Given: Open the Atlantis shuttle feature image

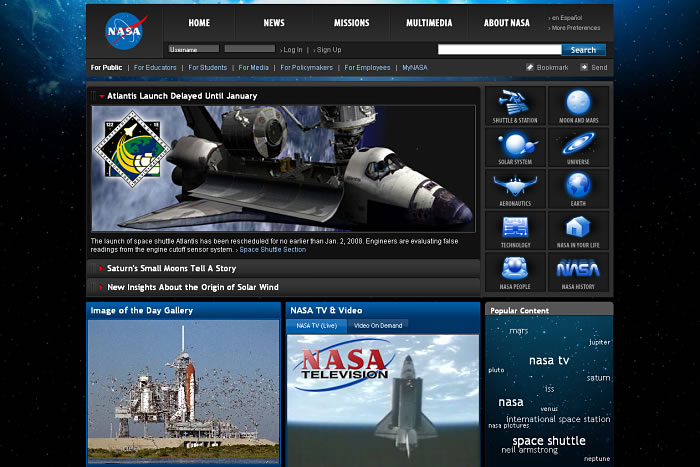Looking at the screenshot, I should click(283, 168).
